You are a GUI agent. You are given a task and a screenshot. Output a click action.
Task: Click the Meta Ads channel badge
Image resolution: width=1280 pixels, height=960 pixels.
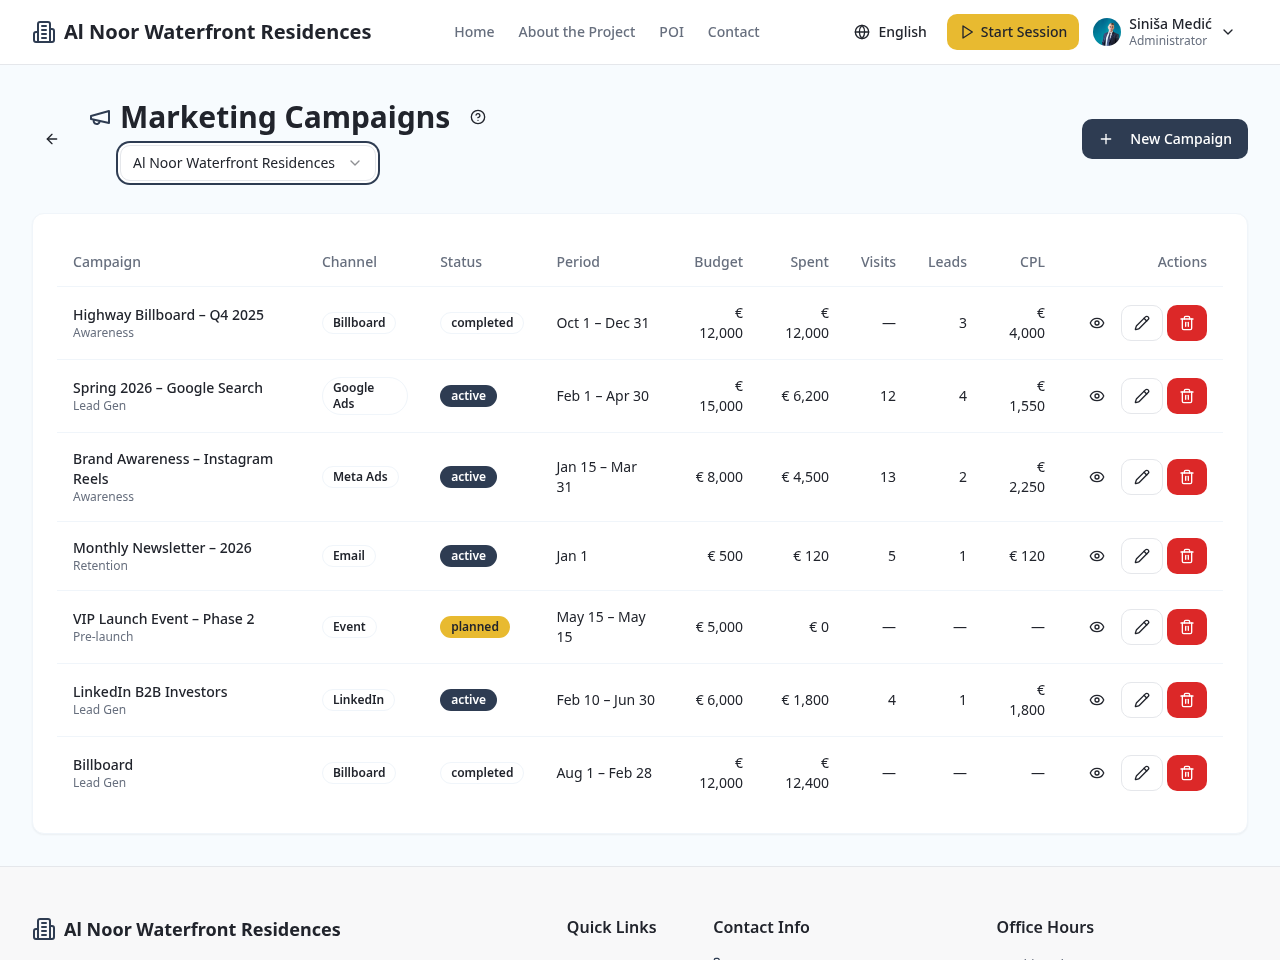pyautogui.click(x=360, y=477)
